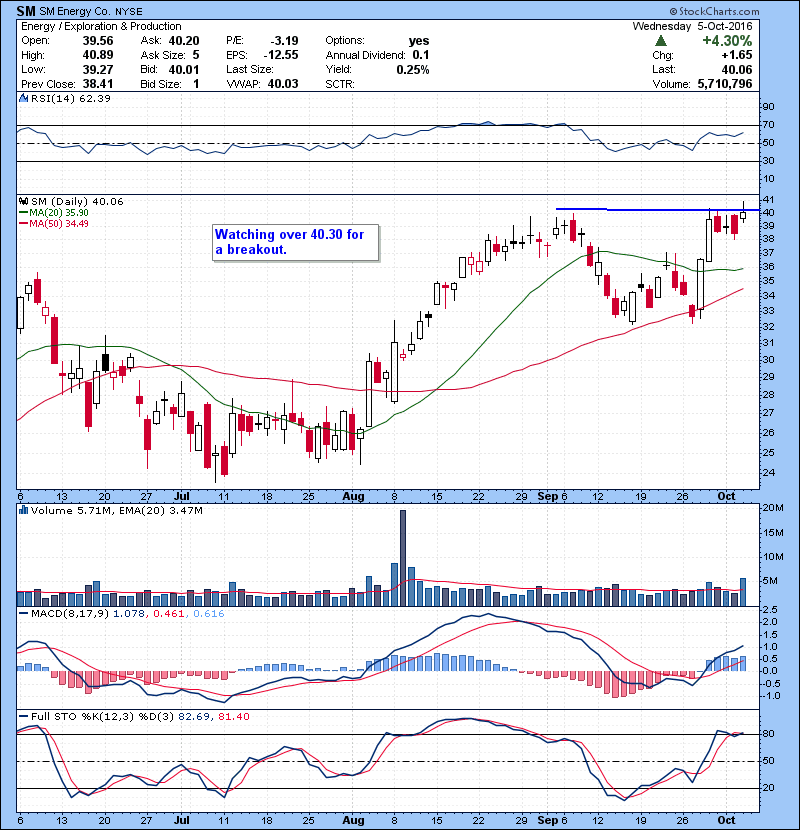Click the 80 level on stochastic scale
The height and width of the screenshot is (830, 800).
point(768,734)
